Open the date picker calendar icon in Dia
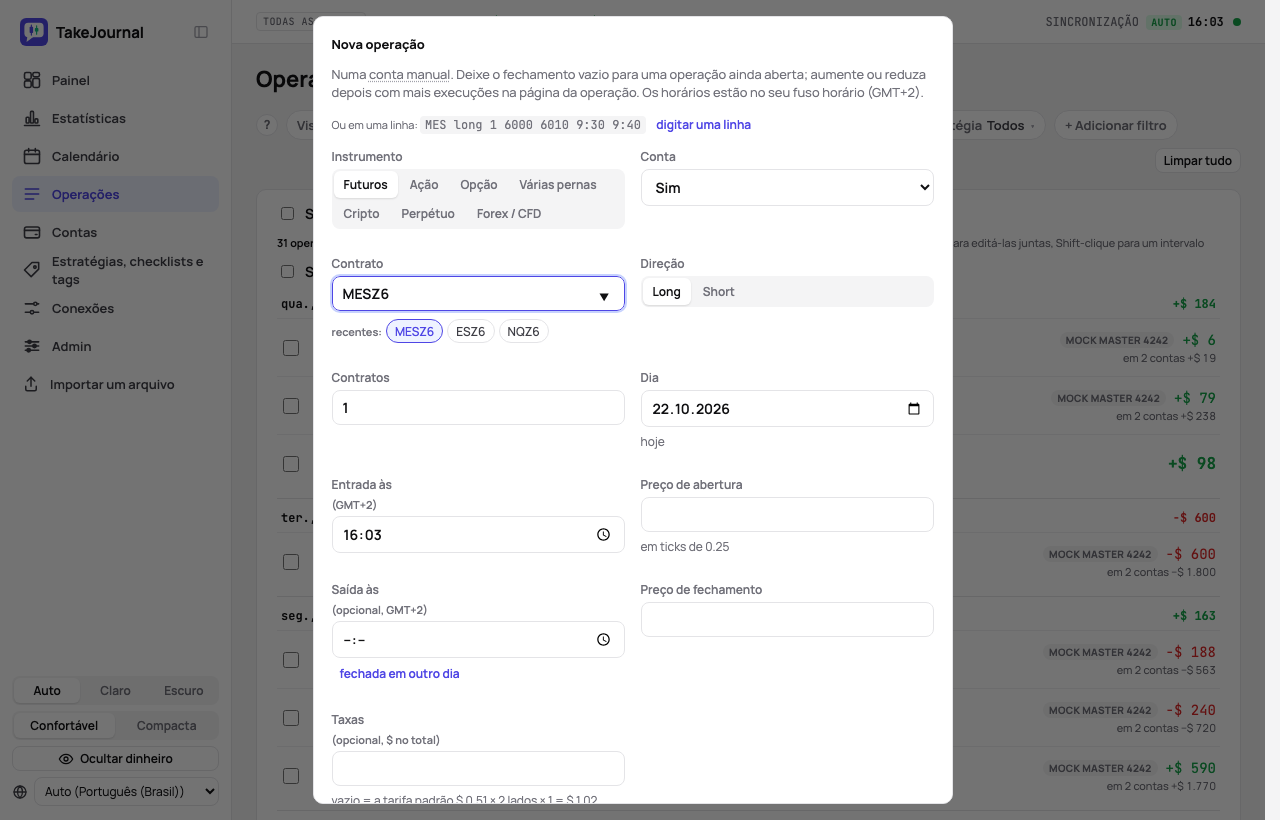This screenshot has height=820, width=1280. coord(913,408)
